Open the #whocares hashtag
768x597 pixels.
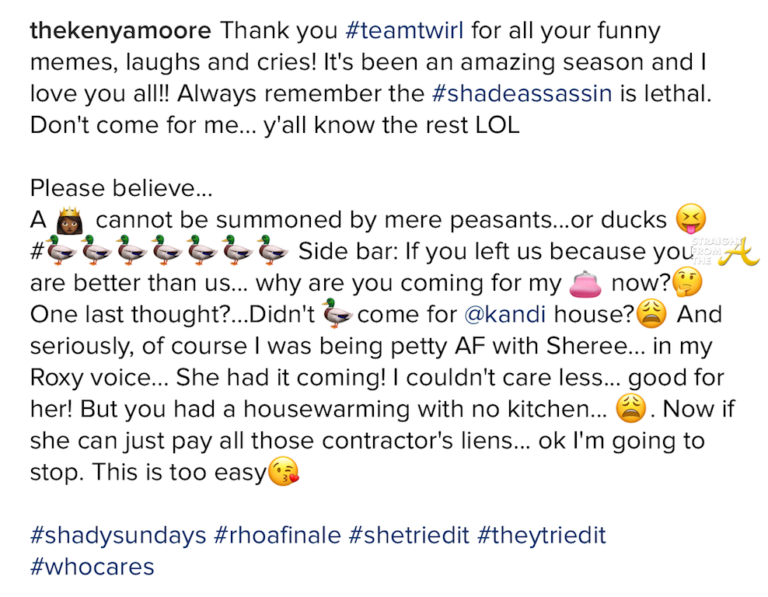pos(92,567)
